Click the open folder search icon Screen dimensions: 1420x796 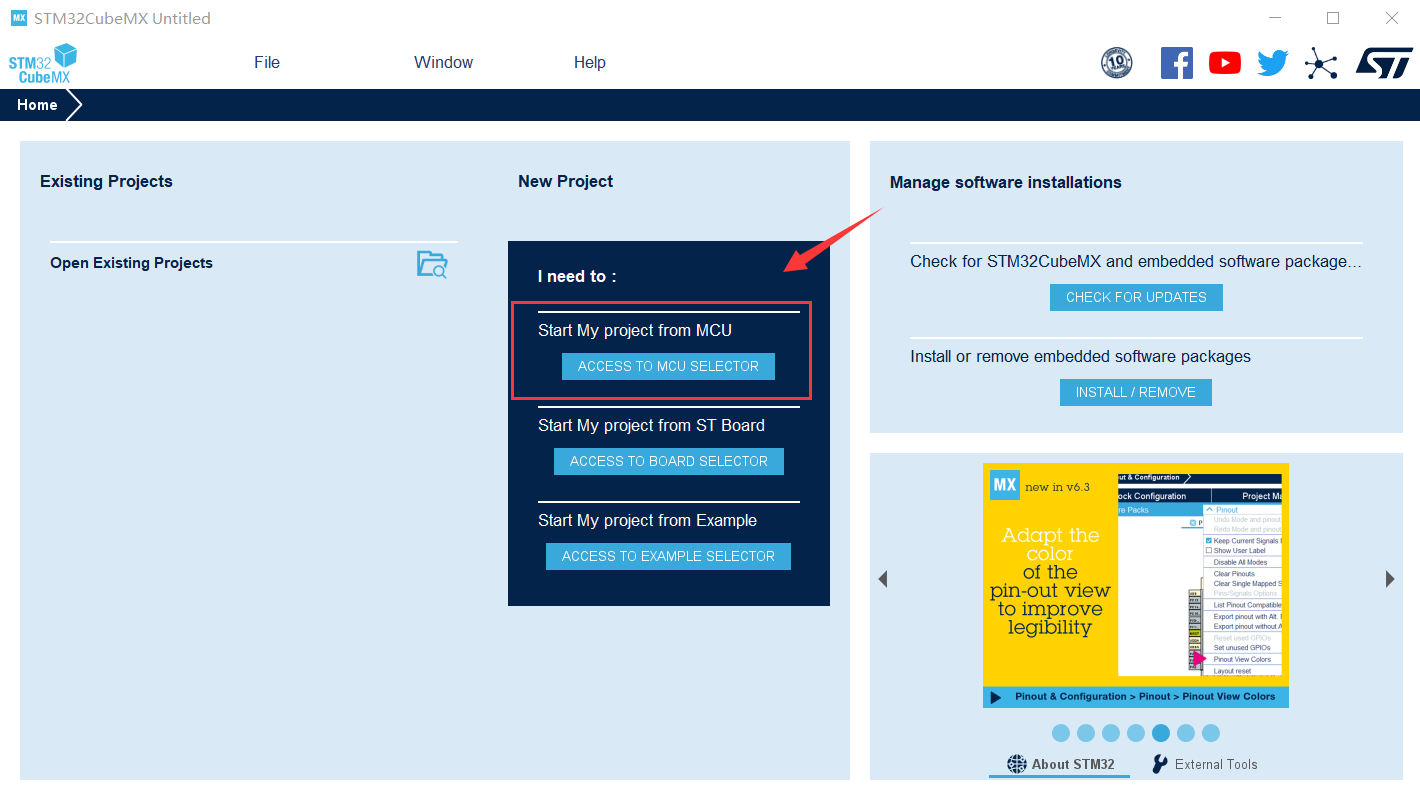(432, 264)
